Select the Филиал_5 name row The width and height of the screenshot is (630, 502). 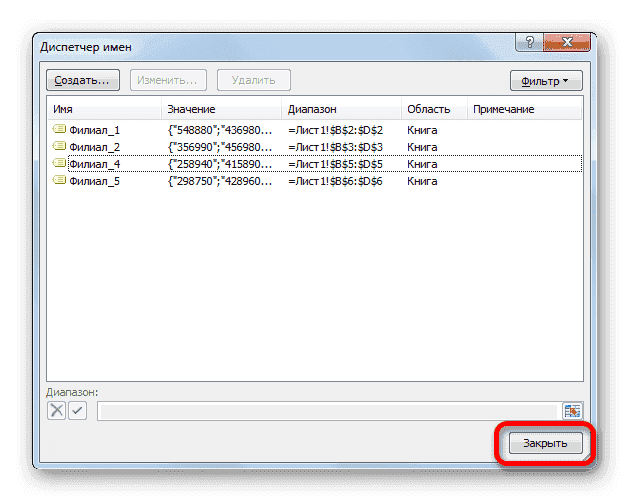(315, 181)
